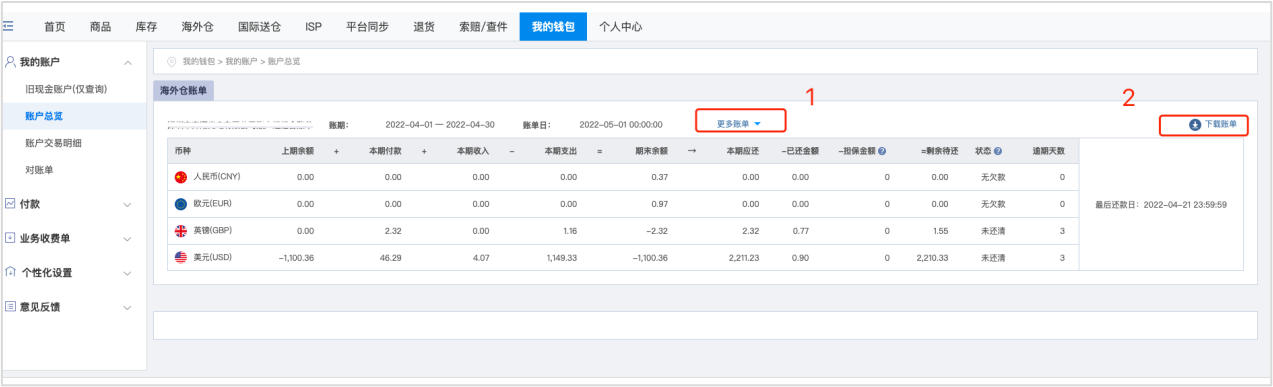The height and width of the screenshot is (387, 1273).
Task: Open 对账单 in sidebar
Action: click(x=39, y=170)
